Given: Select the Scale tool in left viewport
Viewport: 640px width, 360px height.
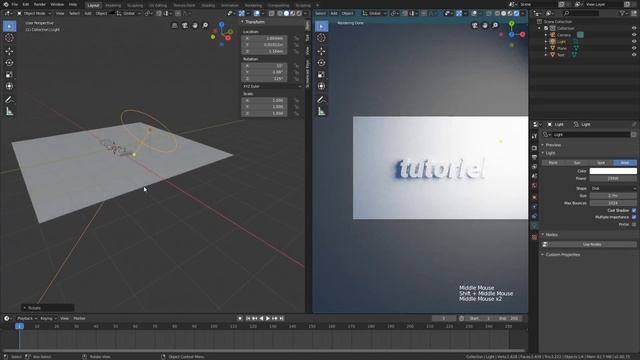Looking at the screenshot, I should tap(9, 75).
